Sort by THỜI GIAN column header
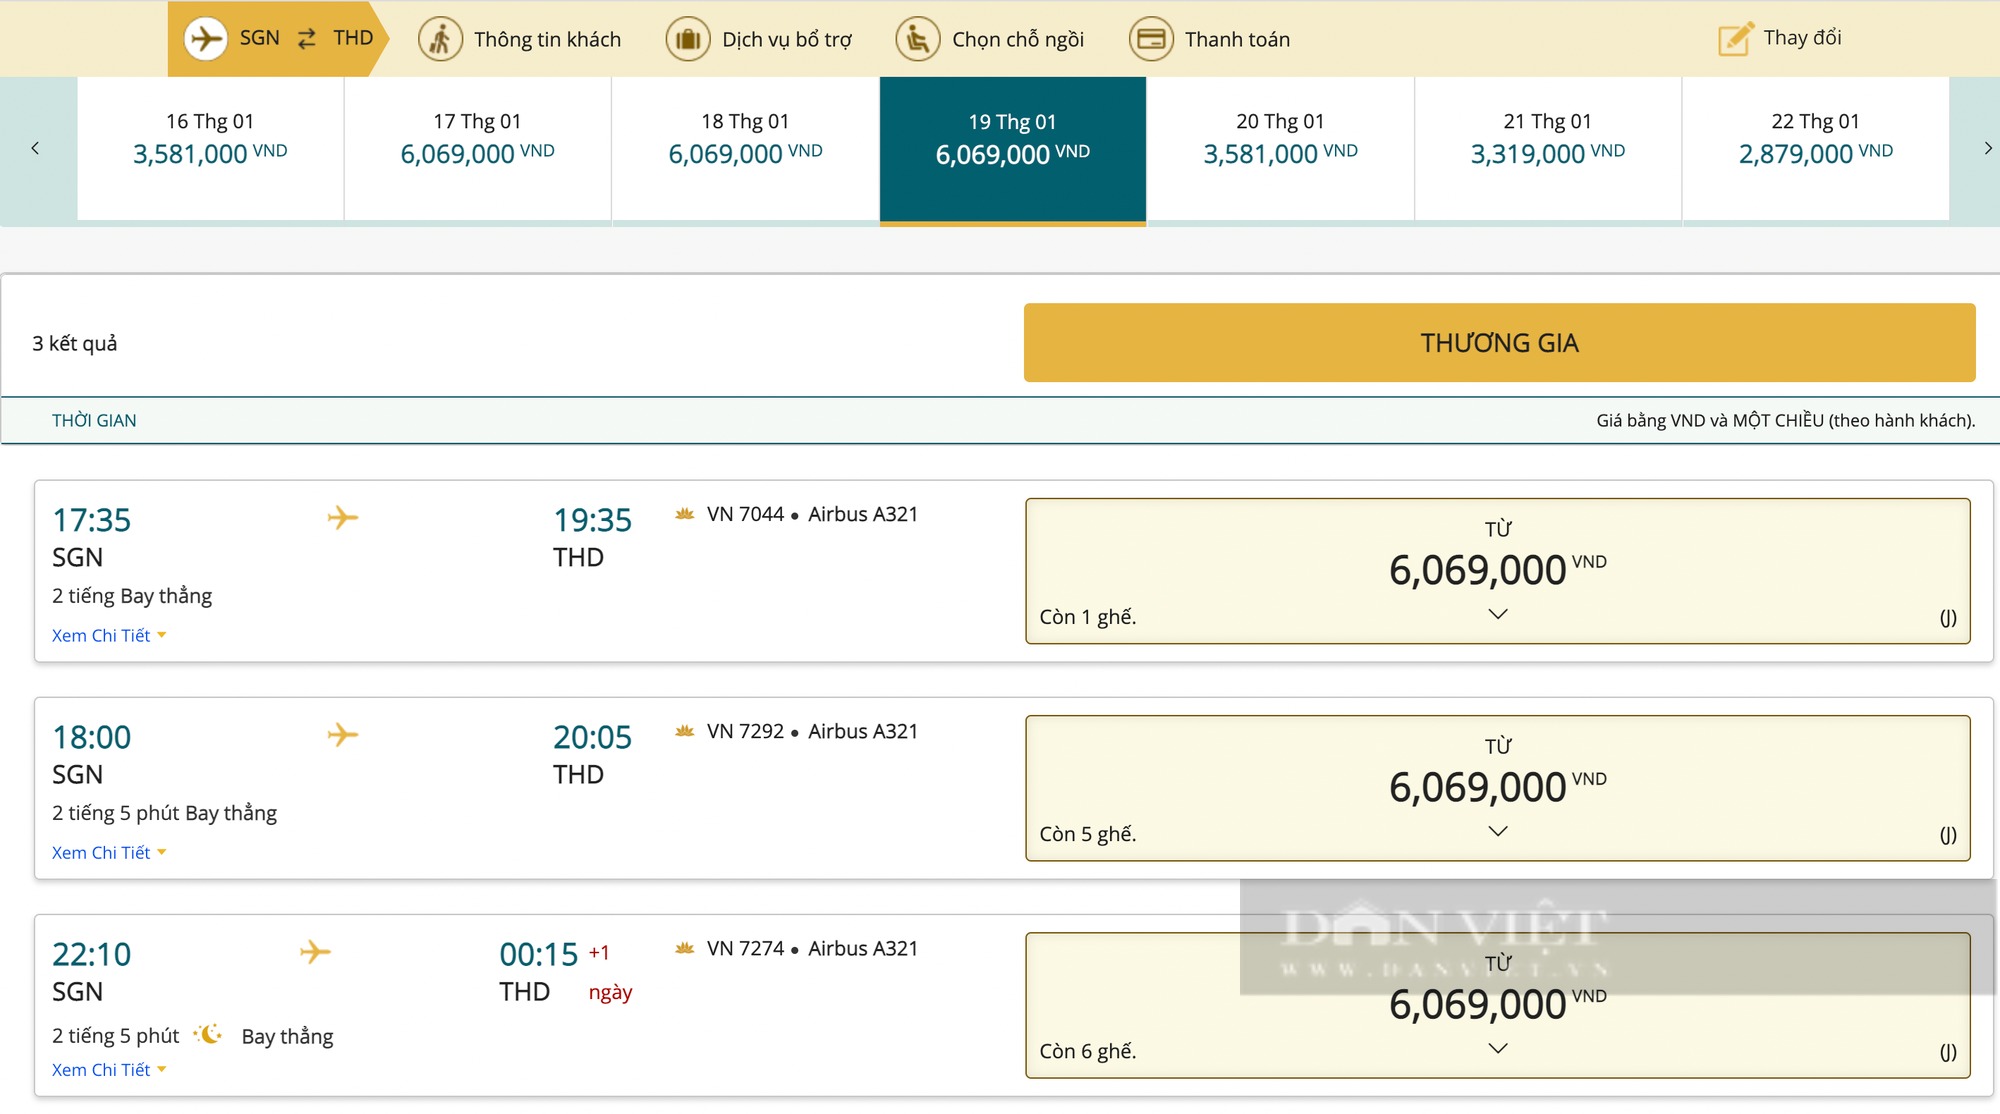2000x1114 pixels. tap(94, 421)
